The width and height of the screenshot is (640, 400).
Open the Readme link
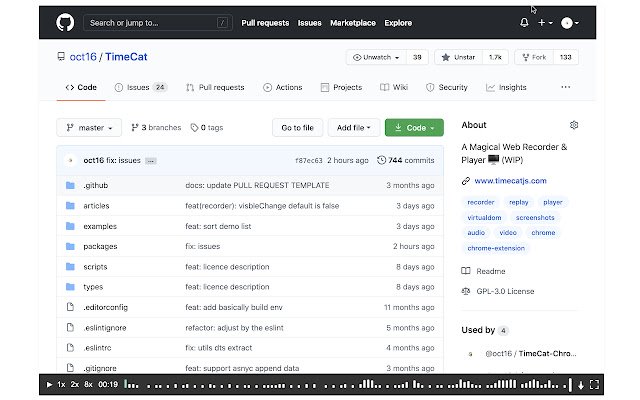[483, 271]
